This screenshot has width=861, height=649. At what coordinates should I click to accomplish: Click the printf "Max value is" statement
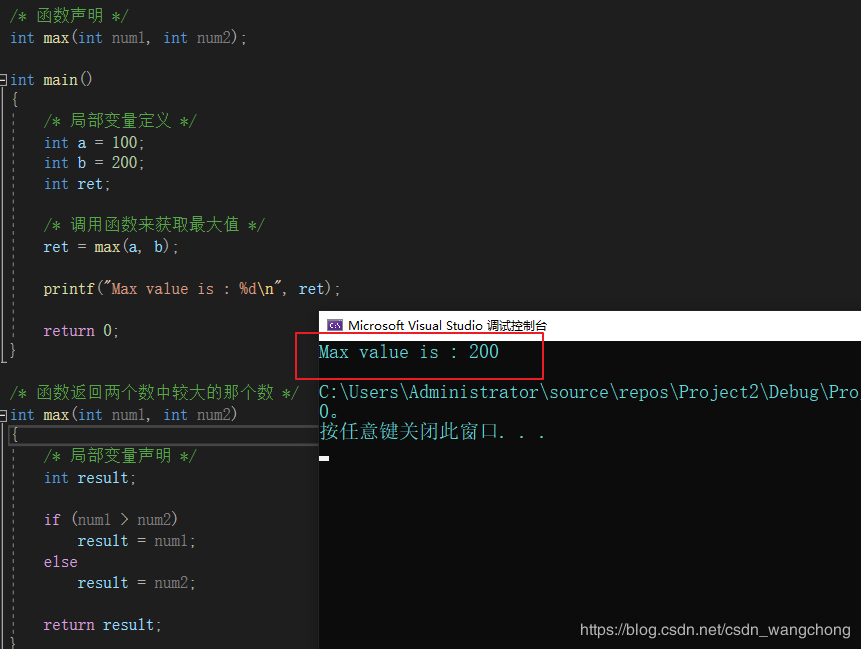192,289
